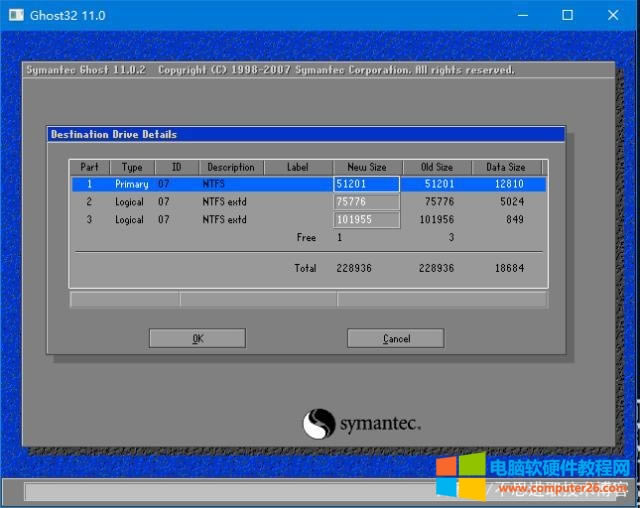Select the Primary partition row type
The height and width of the screenshot is (508, 640).
pos(131,184)
